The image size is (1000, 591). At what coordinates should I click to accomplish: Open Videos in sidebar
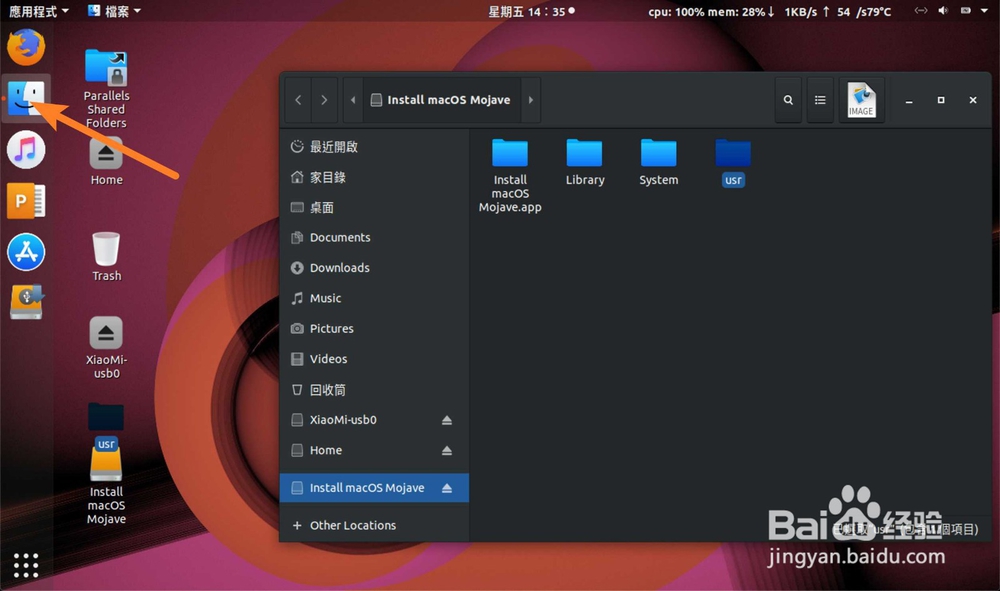374,359
